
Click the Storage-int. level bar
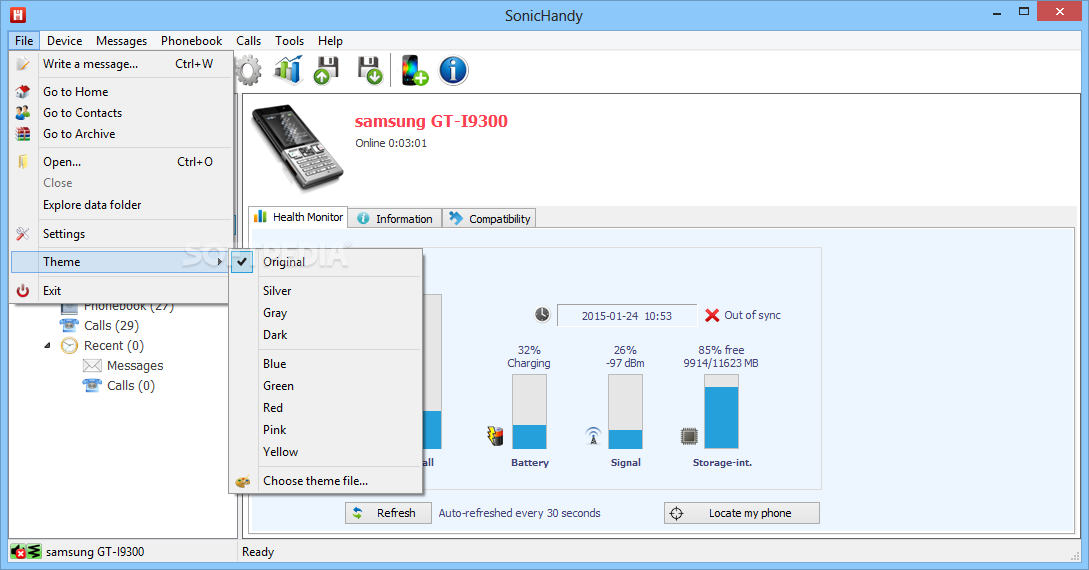pos(721,412)
